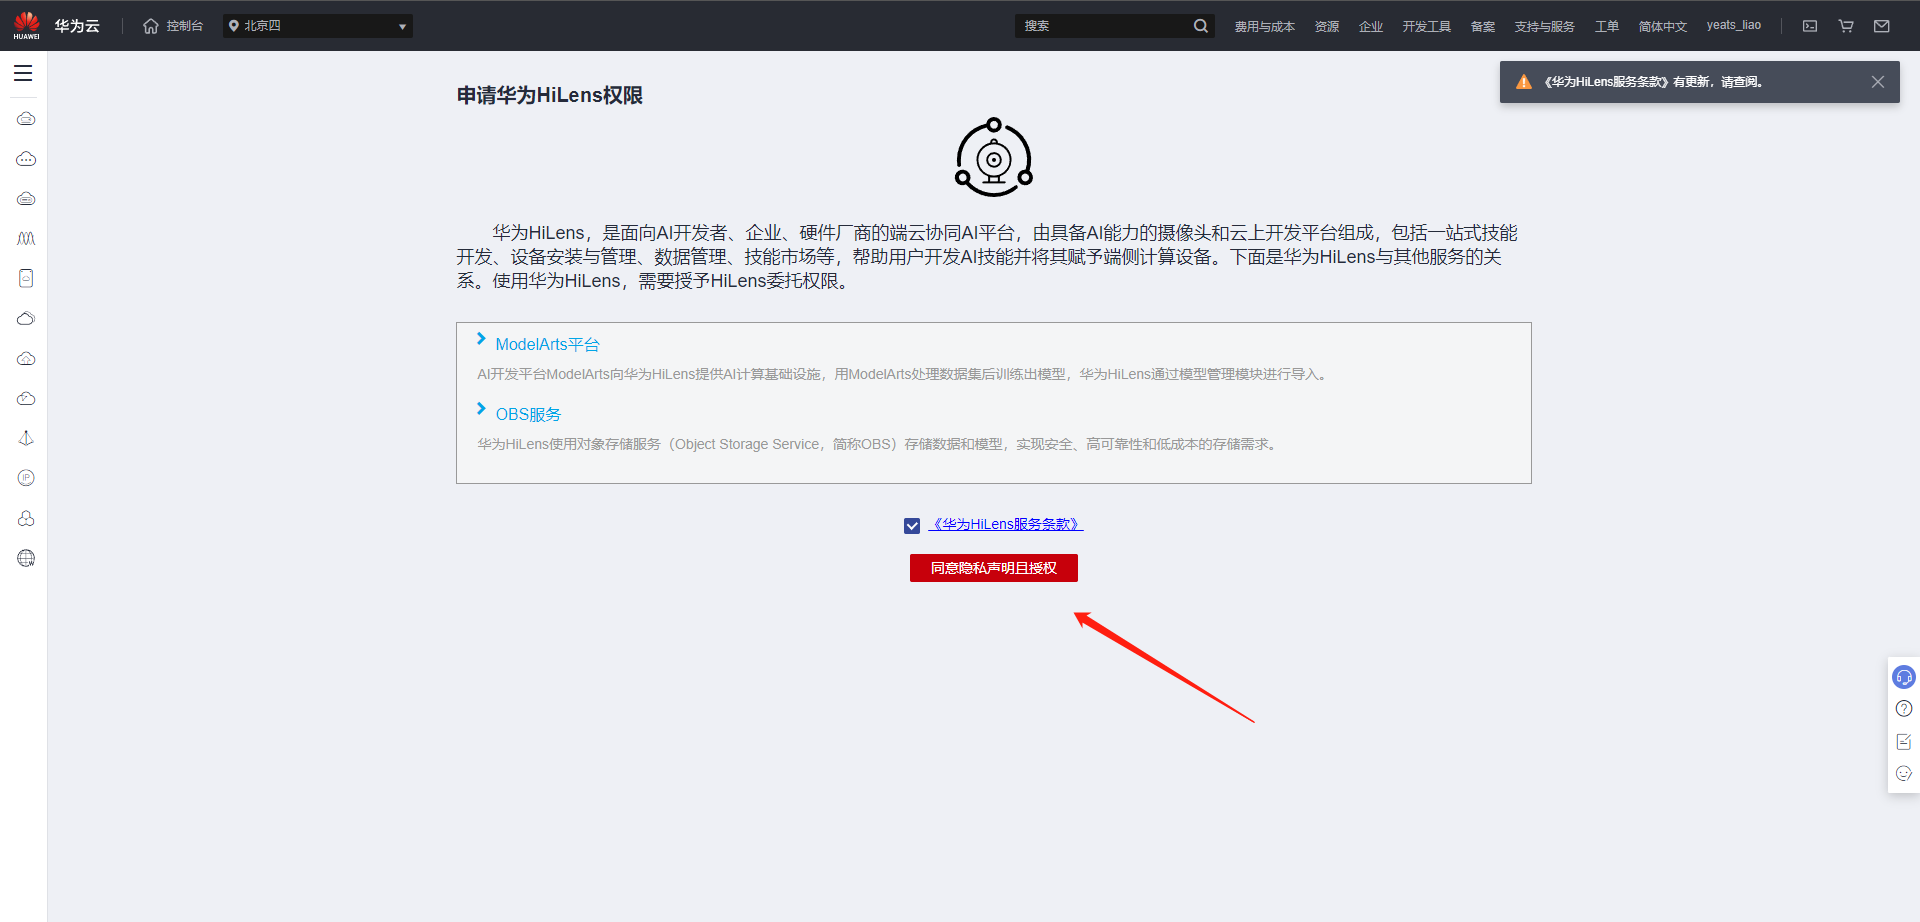Screen dimensions: 1920x922
Task: Open the stacked clouds sidebar icon
Action: (x=26, y=319)
